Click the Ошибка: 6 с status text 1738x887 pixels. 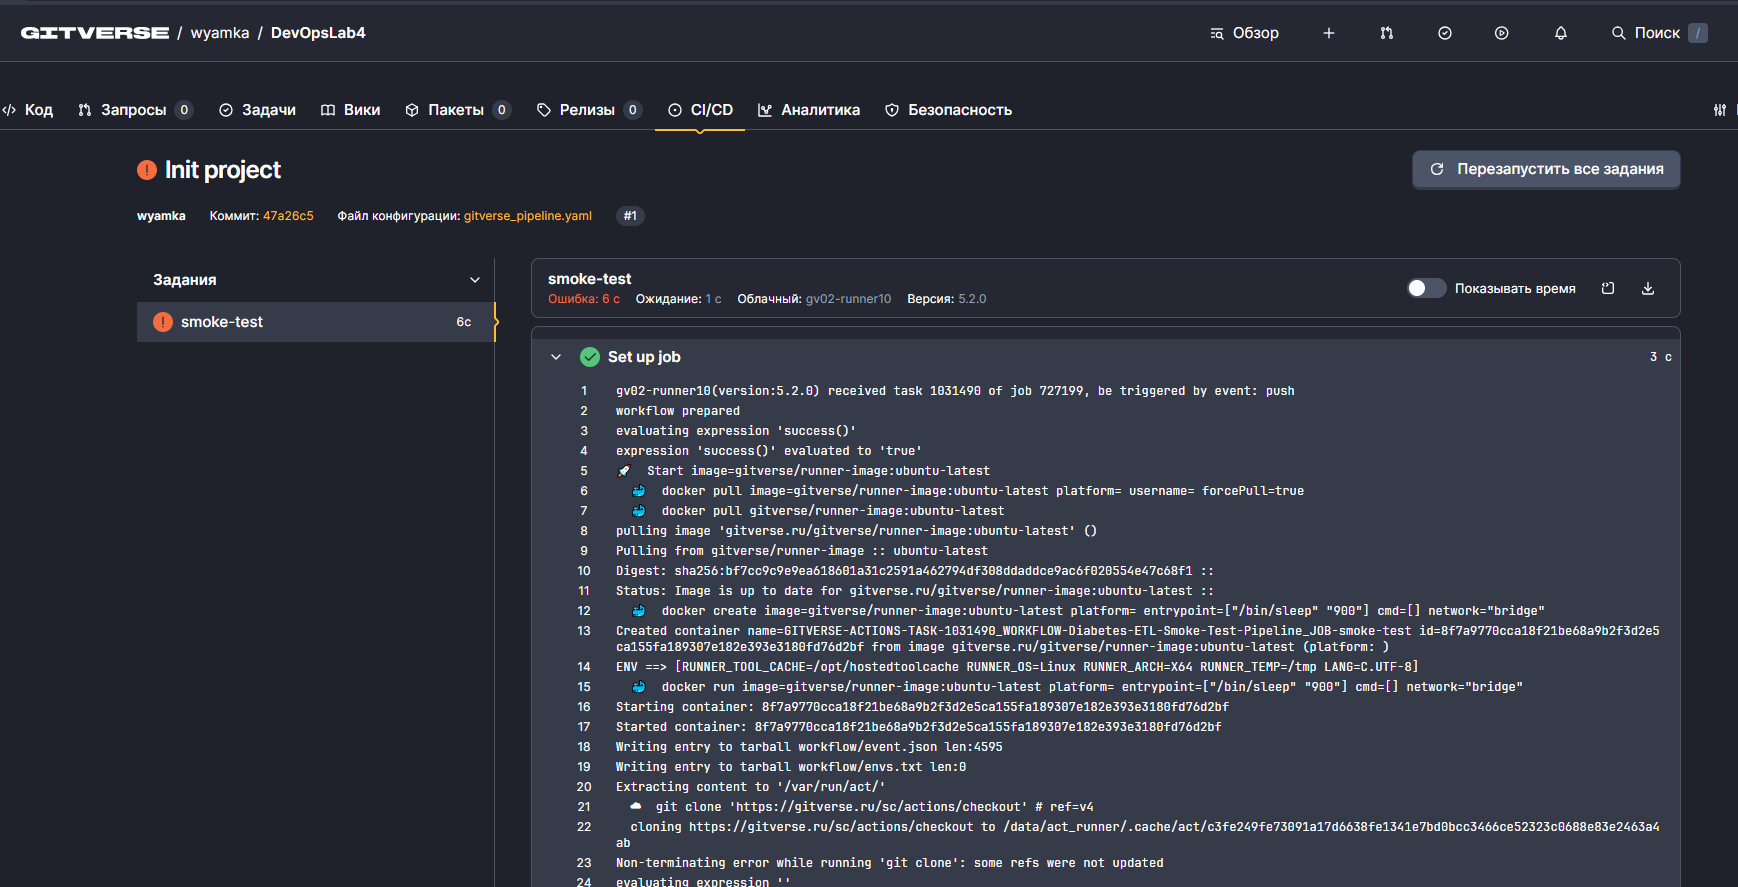584,299
